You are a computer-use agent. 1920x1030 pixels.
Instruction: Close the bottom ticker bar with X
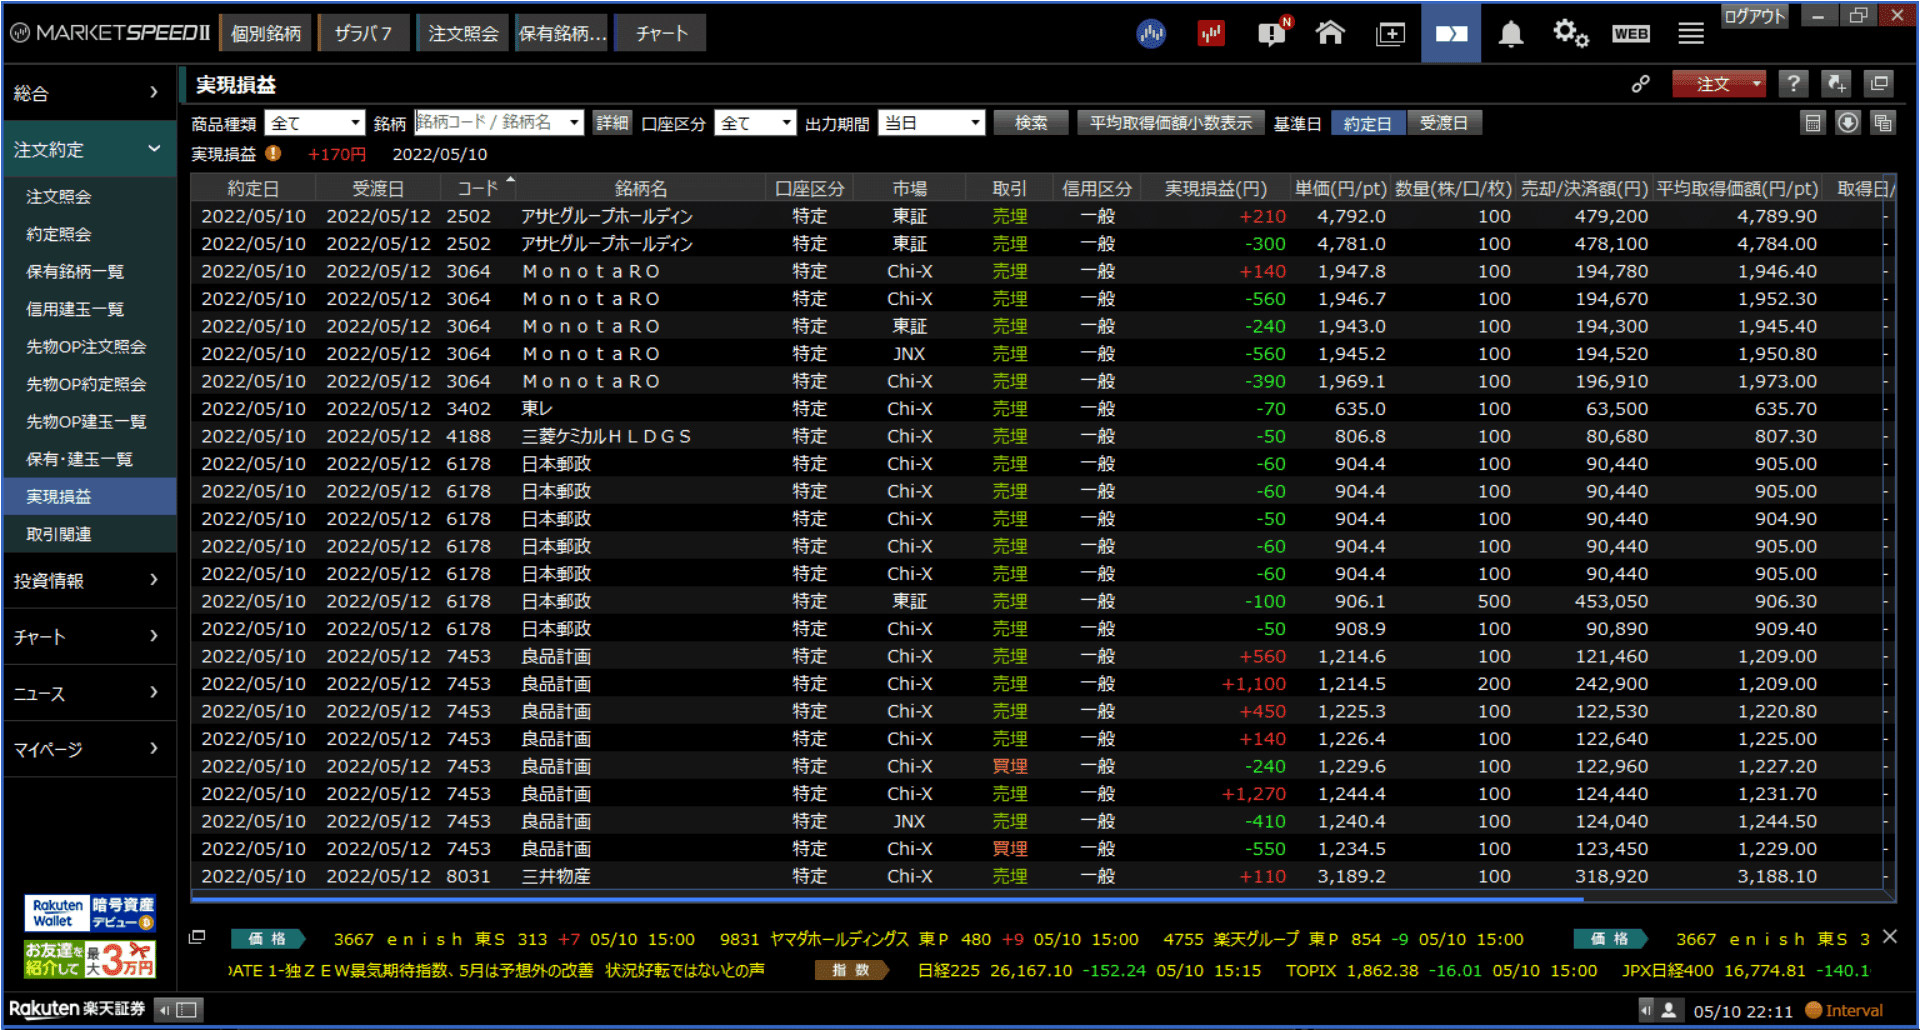[x=1889, y=937]
